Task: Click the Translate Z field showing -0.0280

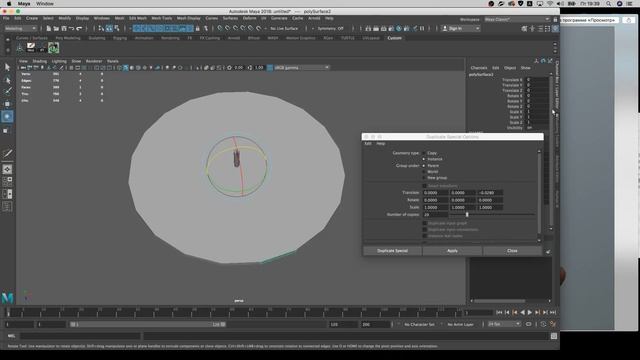Action: tap(490, 193)
